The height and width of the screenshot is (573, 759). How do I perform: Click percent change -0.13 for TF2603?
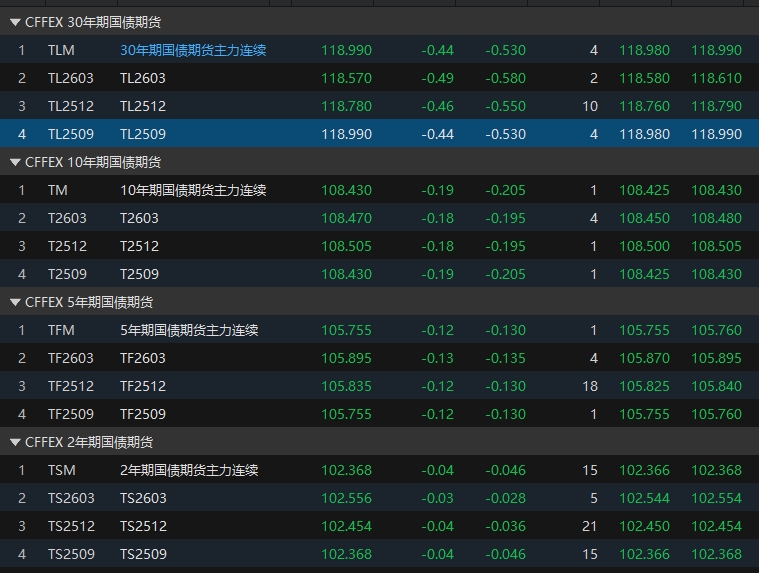point(438,359)
